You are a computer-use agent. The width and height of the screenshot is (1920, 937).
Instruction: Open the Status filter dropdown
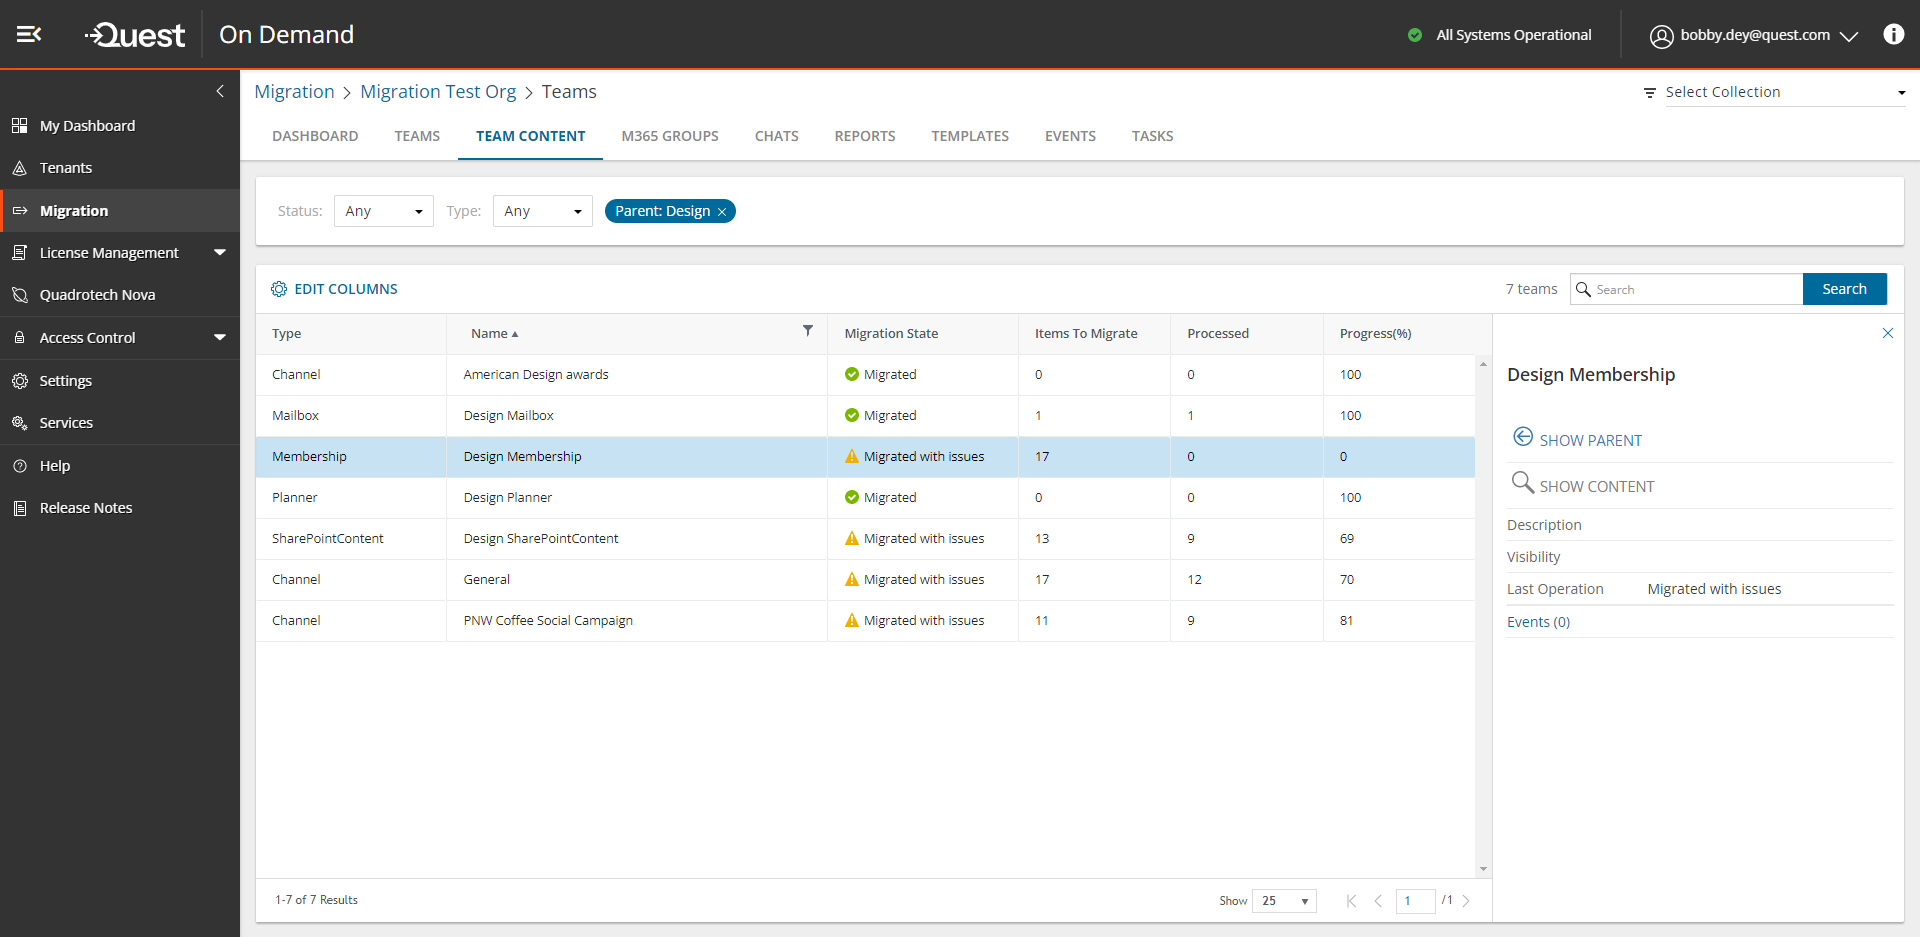pyautogui.click(x=383, y=211)
